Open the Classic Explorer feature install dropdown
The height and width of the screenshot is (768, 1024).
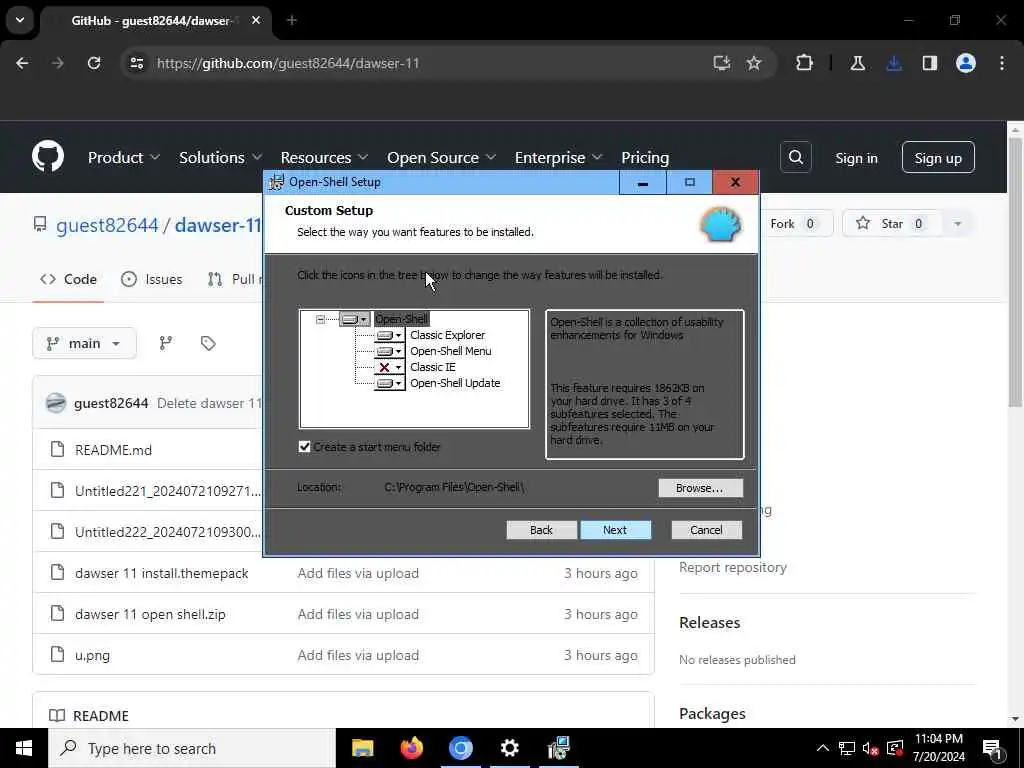[389, 335]
